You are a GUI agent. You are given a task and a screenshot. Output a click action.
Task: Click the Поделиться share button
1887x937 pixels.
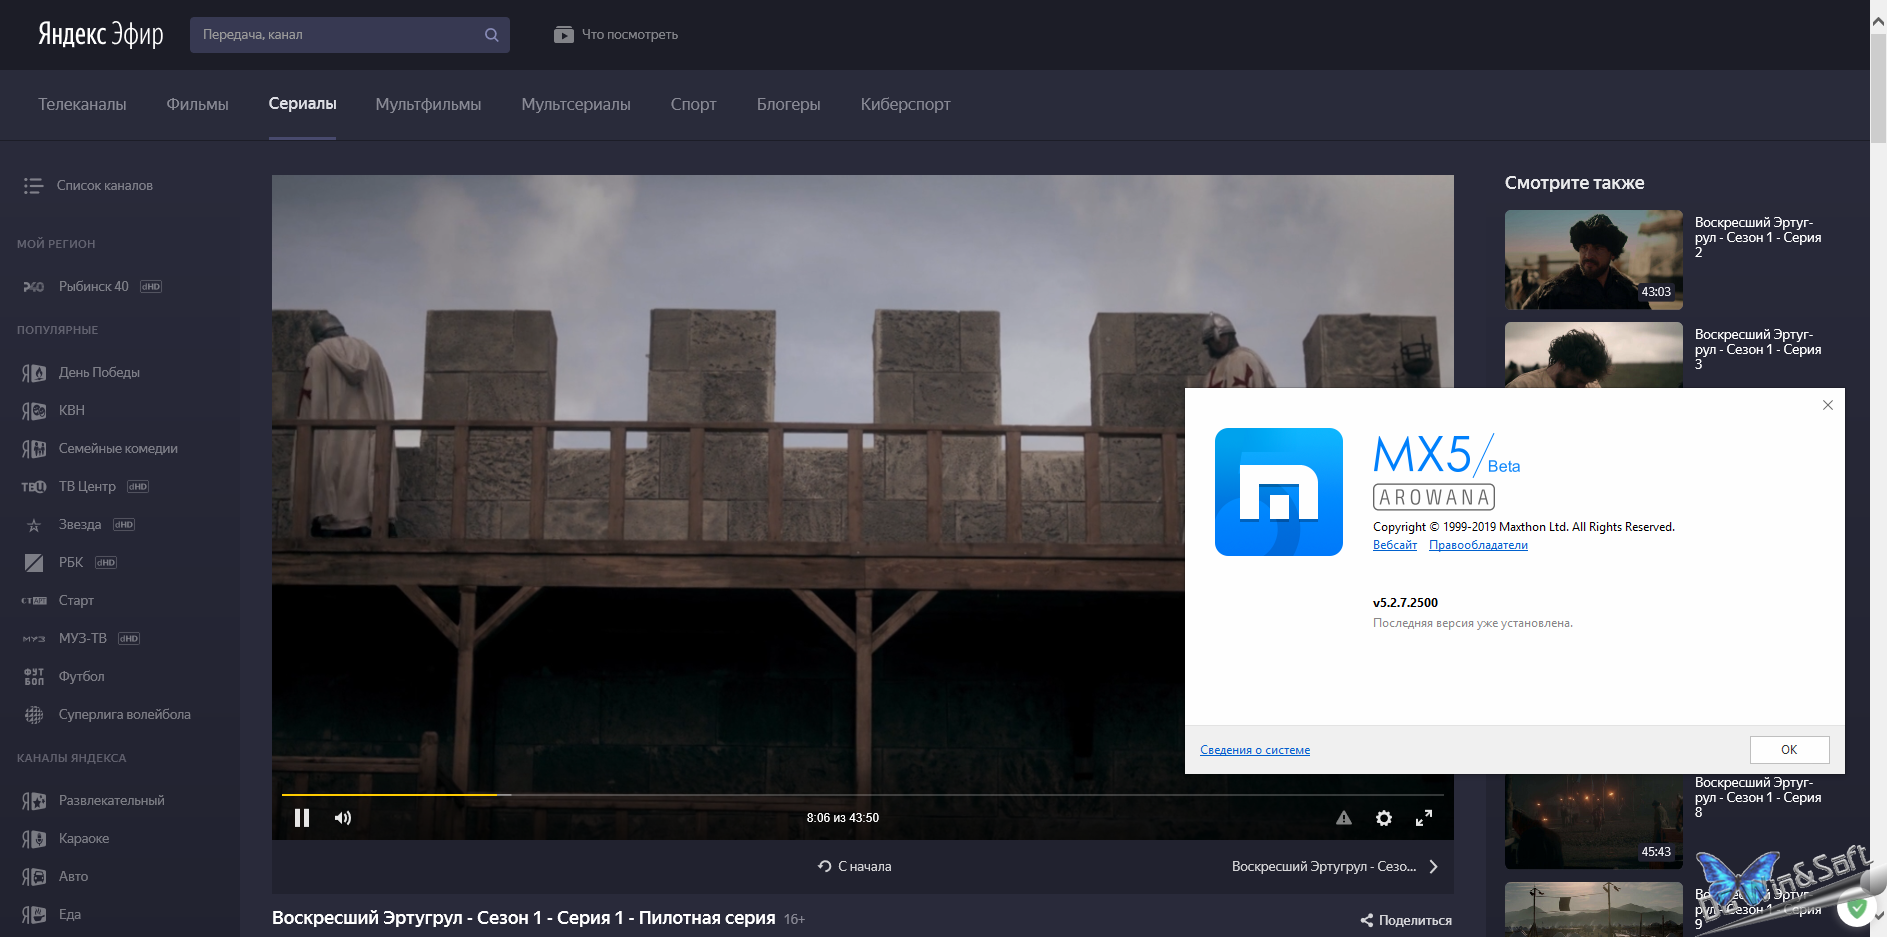(x=1406, y=920)
